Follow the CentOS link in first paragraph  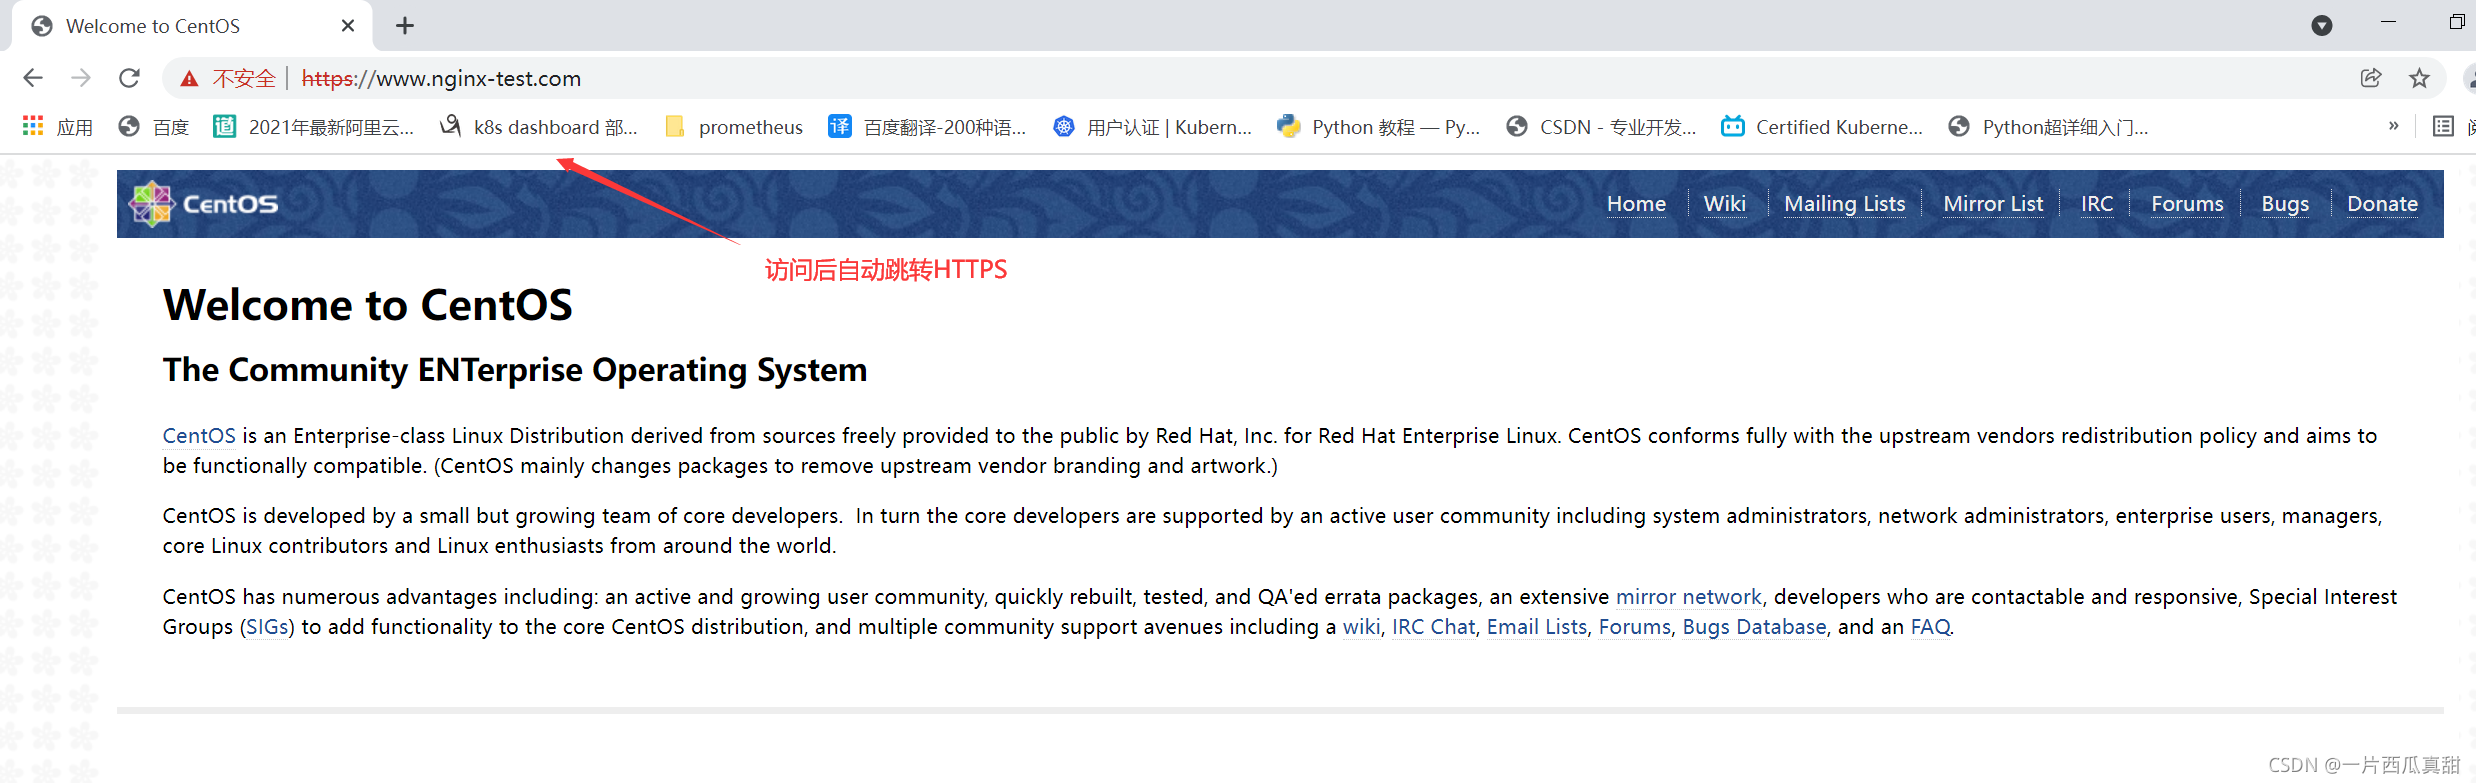coord(199,436)
